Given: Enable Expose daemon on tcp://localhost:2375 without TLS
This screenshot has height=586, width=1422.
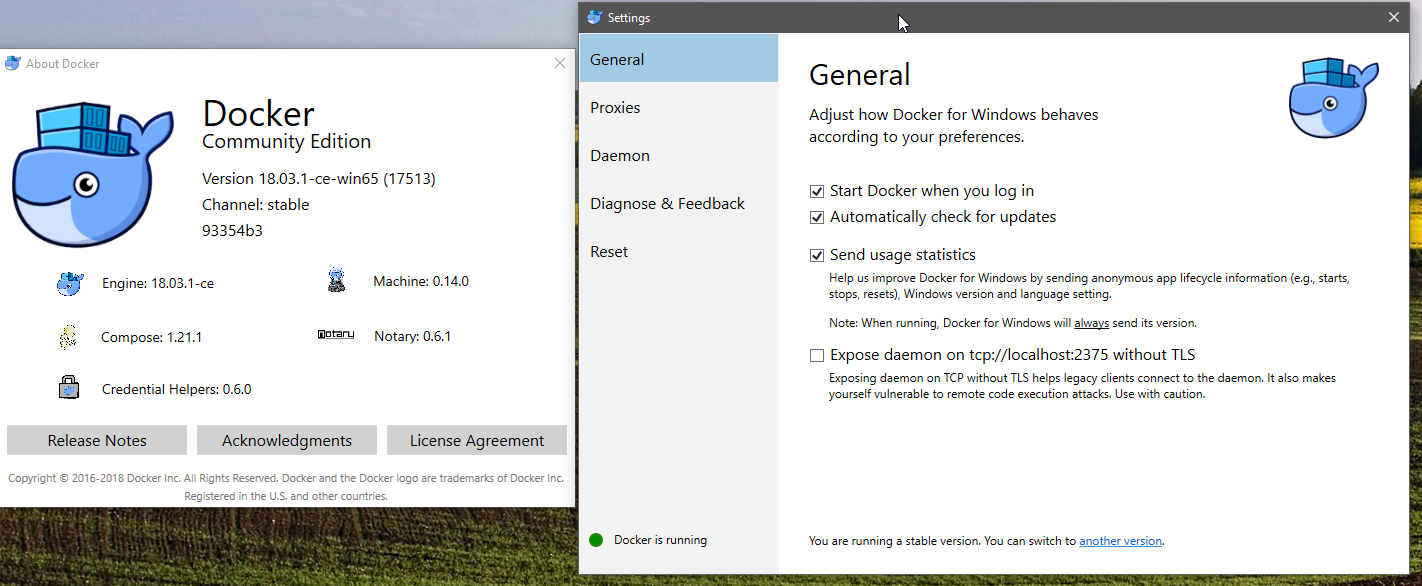Looking at the screenshot, I should (817, 355).
